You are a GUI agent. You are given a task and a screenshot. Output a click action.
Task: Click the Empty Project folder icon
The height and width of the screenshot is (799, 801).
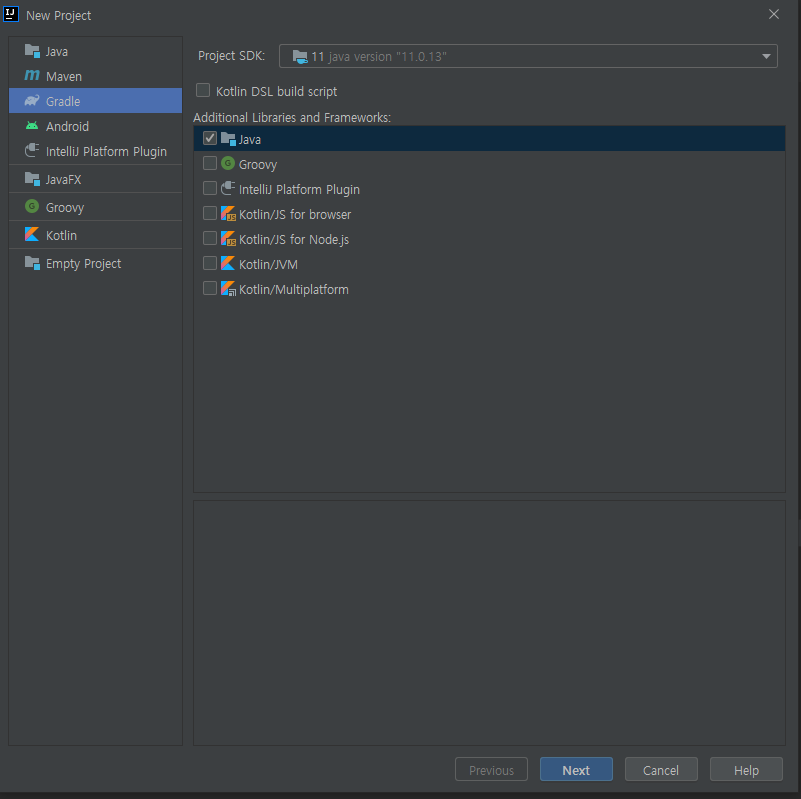tap(32, 263)
